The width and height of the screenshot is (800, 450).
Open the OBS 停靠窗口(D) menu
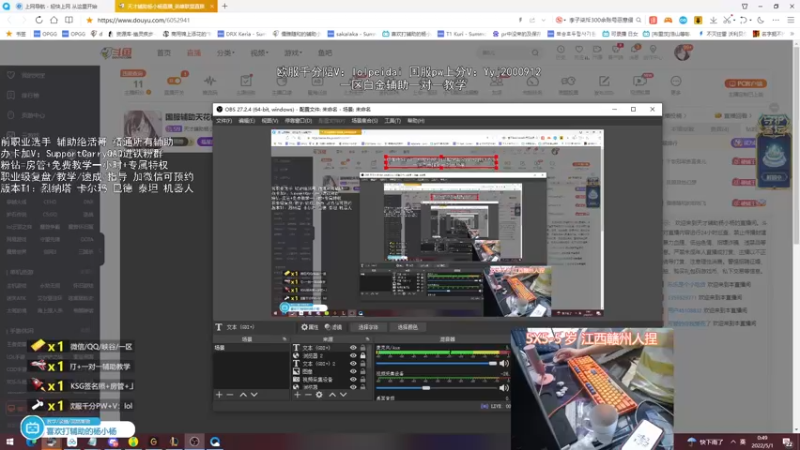click(298, 121)
